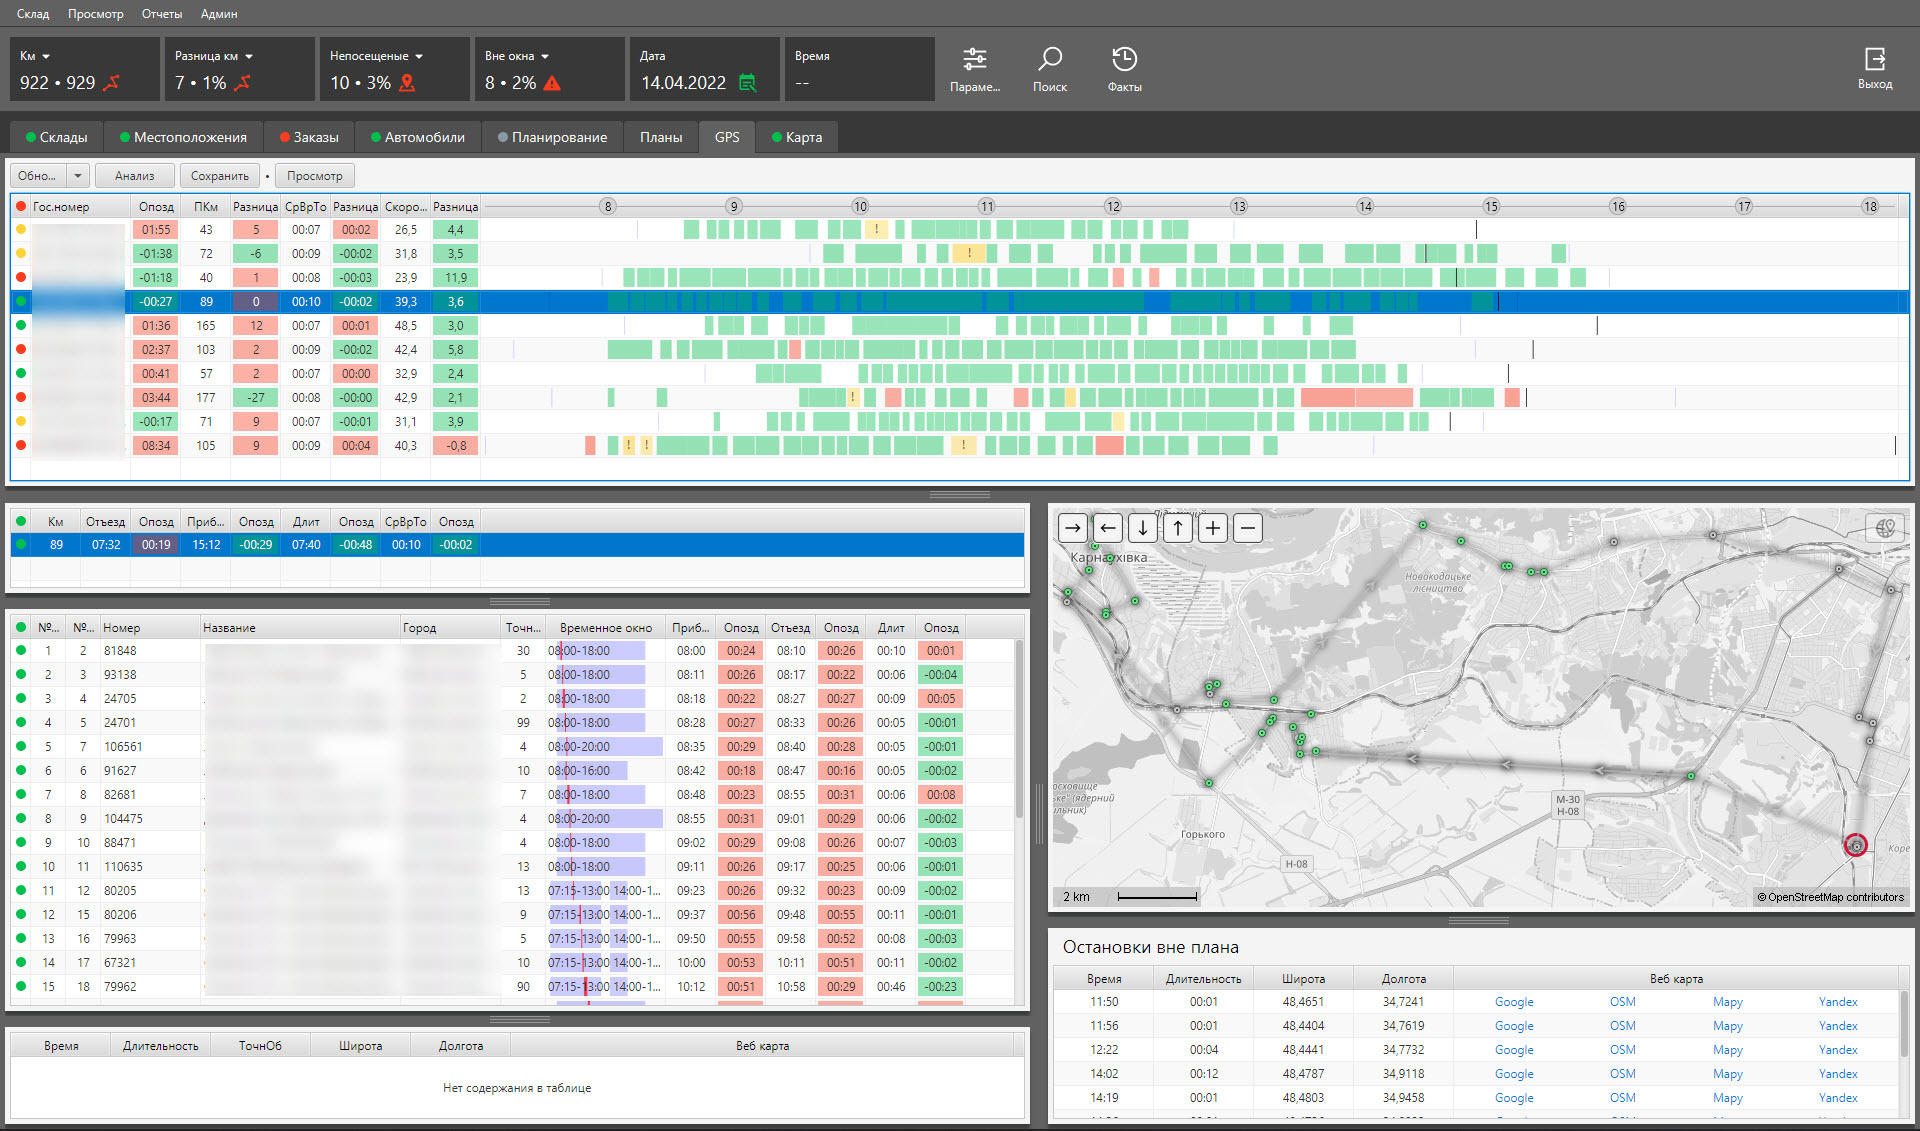Click the calendar icon next to 14.04.2022
The image size is (1920, 1131).
coord(747,83)
